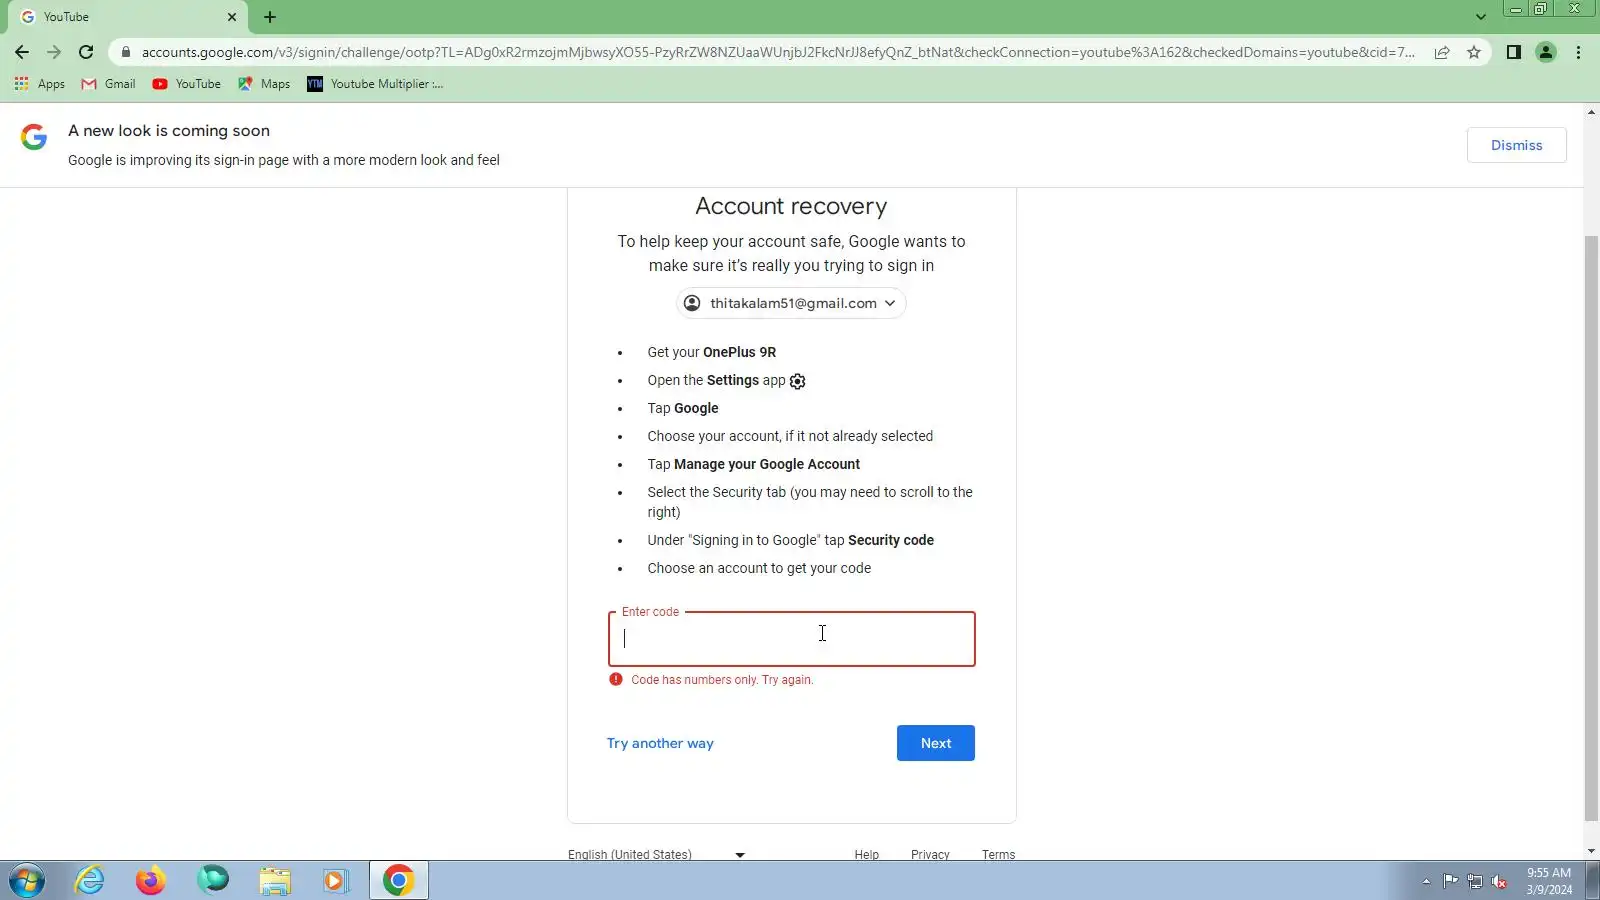Click the address bar URL
The height and width of the screenshot is (900, 1600).
click(778, 52)
